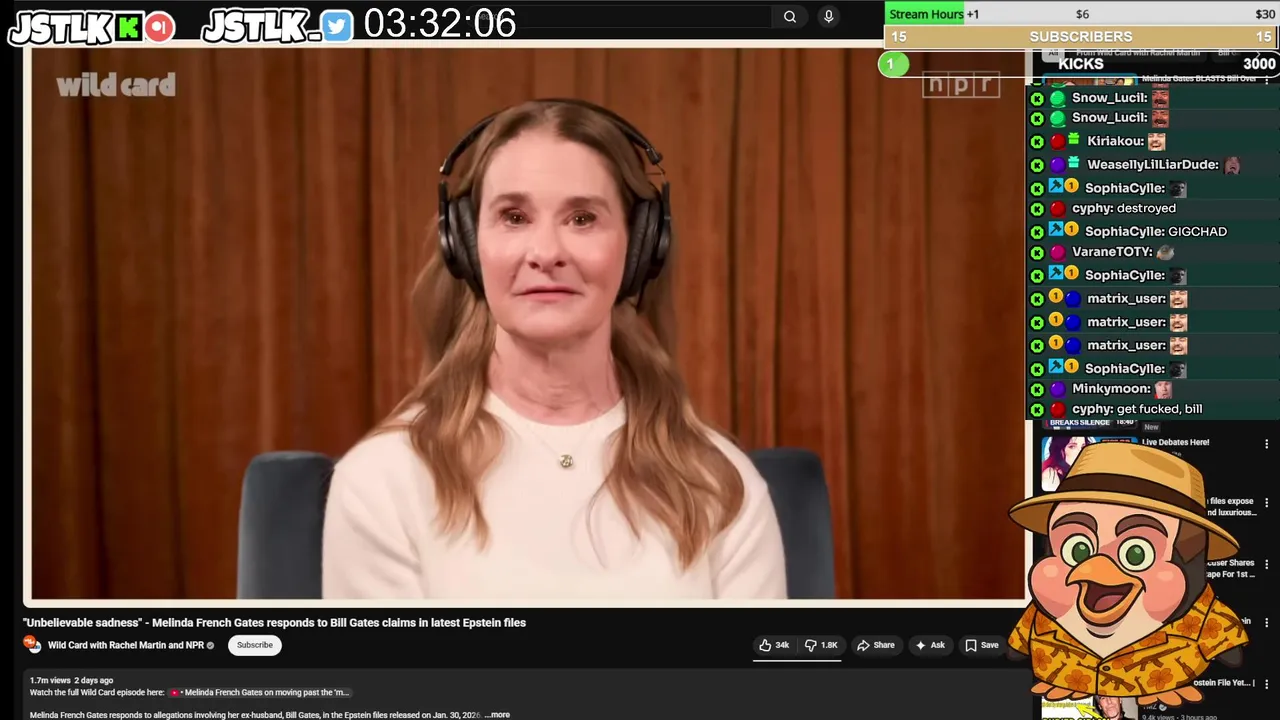The image size is (1280, 720).
Task: Click the pink circle badge beside VaraneTOTY
Action: [x=1058, y=253]
